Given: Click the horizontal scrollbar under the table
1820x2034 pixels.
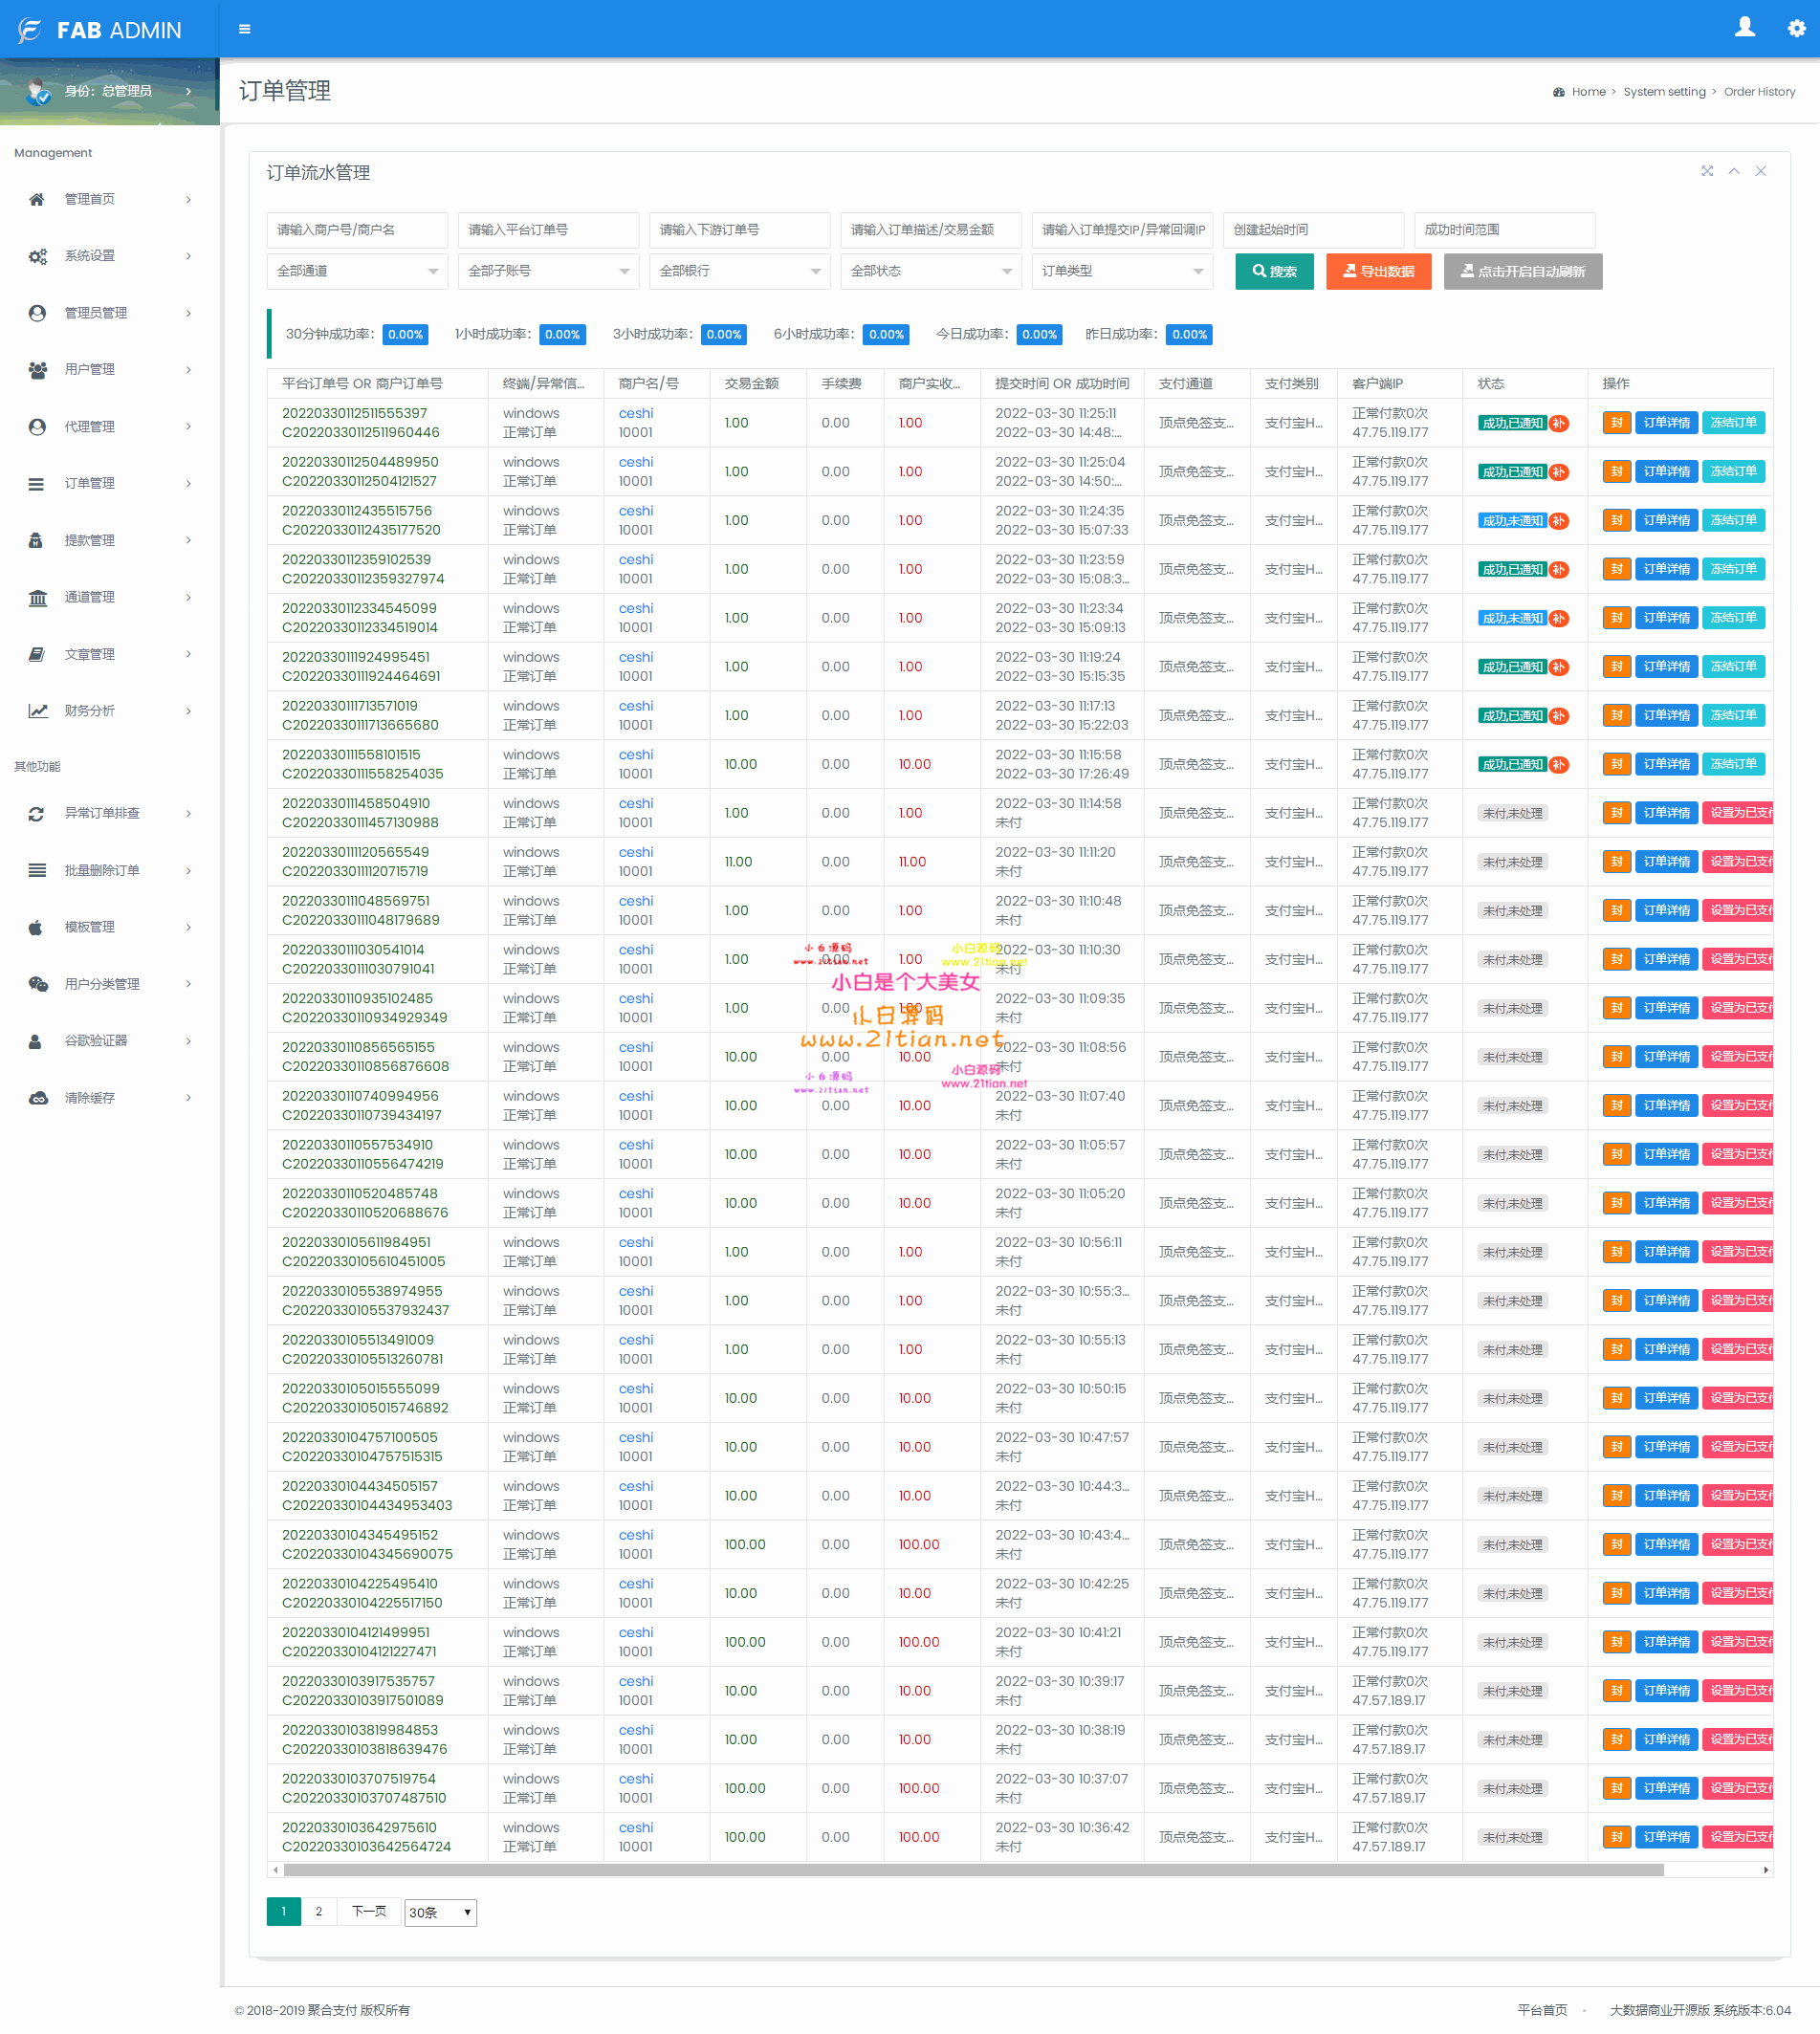Looking at the screenshot, I should (x=973, y=1869).
